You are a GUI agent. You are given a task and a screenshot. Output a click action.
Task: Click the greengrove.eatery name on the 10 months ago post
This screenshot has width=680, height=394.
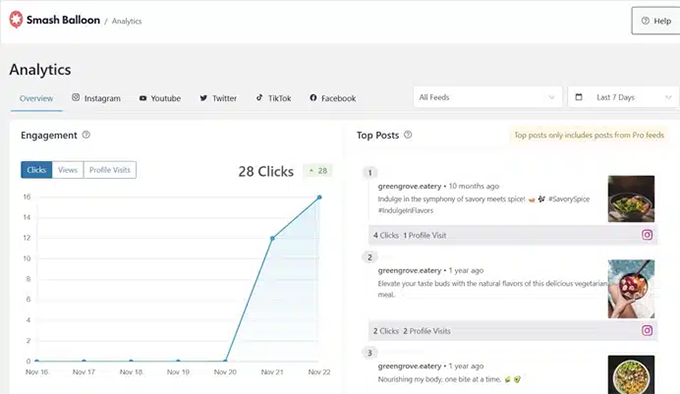click(409, 186)
